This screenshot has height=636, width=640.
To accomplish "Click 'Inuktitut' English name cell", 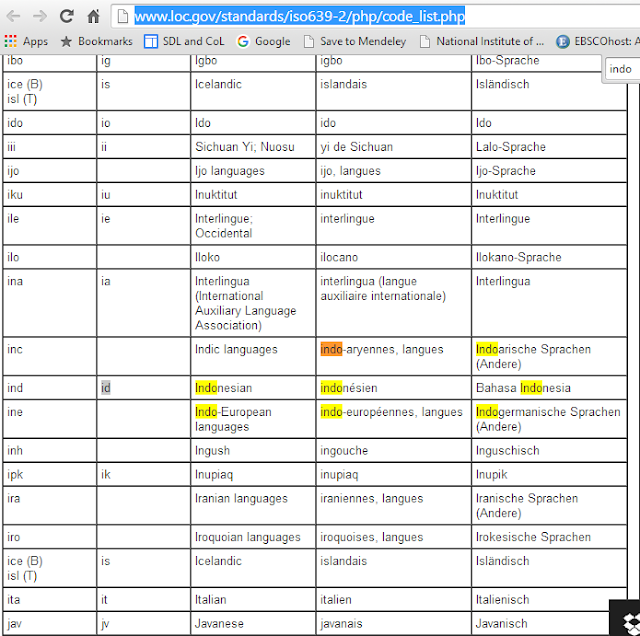I will pyautogui.click(x=253, y=194).
